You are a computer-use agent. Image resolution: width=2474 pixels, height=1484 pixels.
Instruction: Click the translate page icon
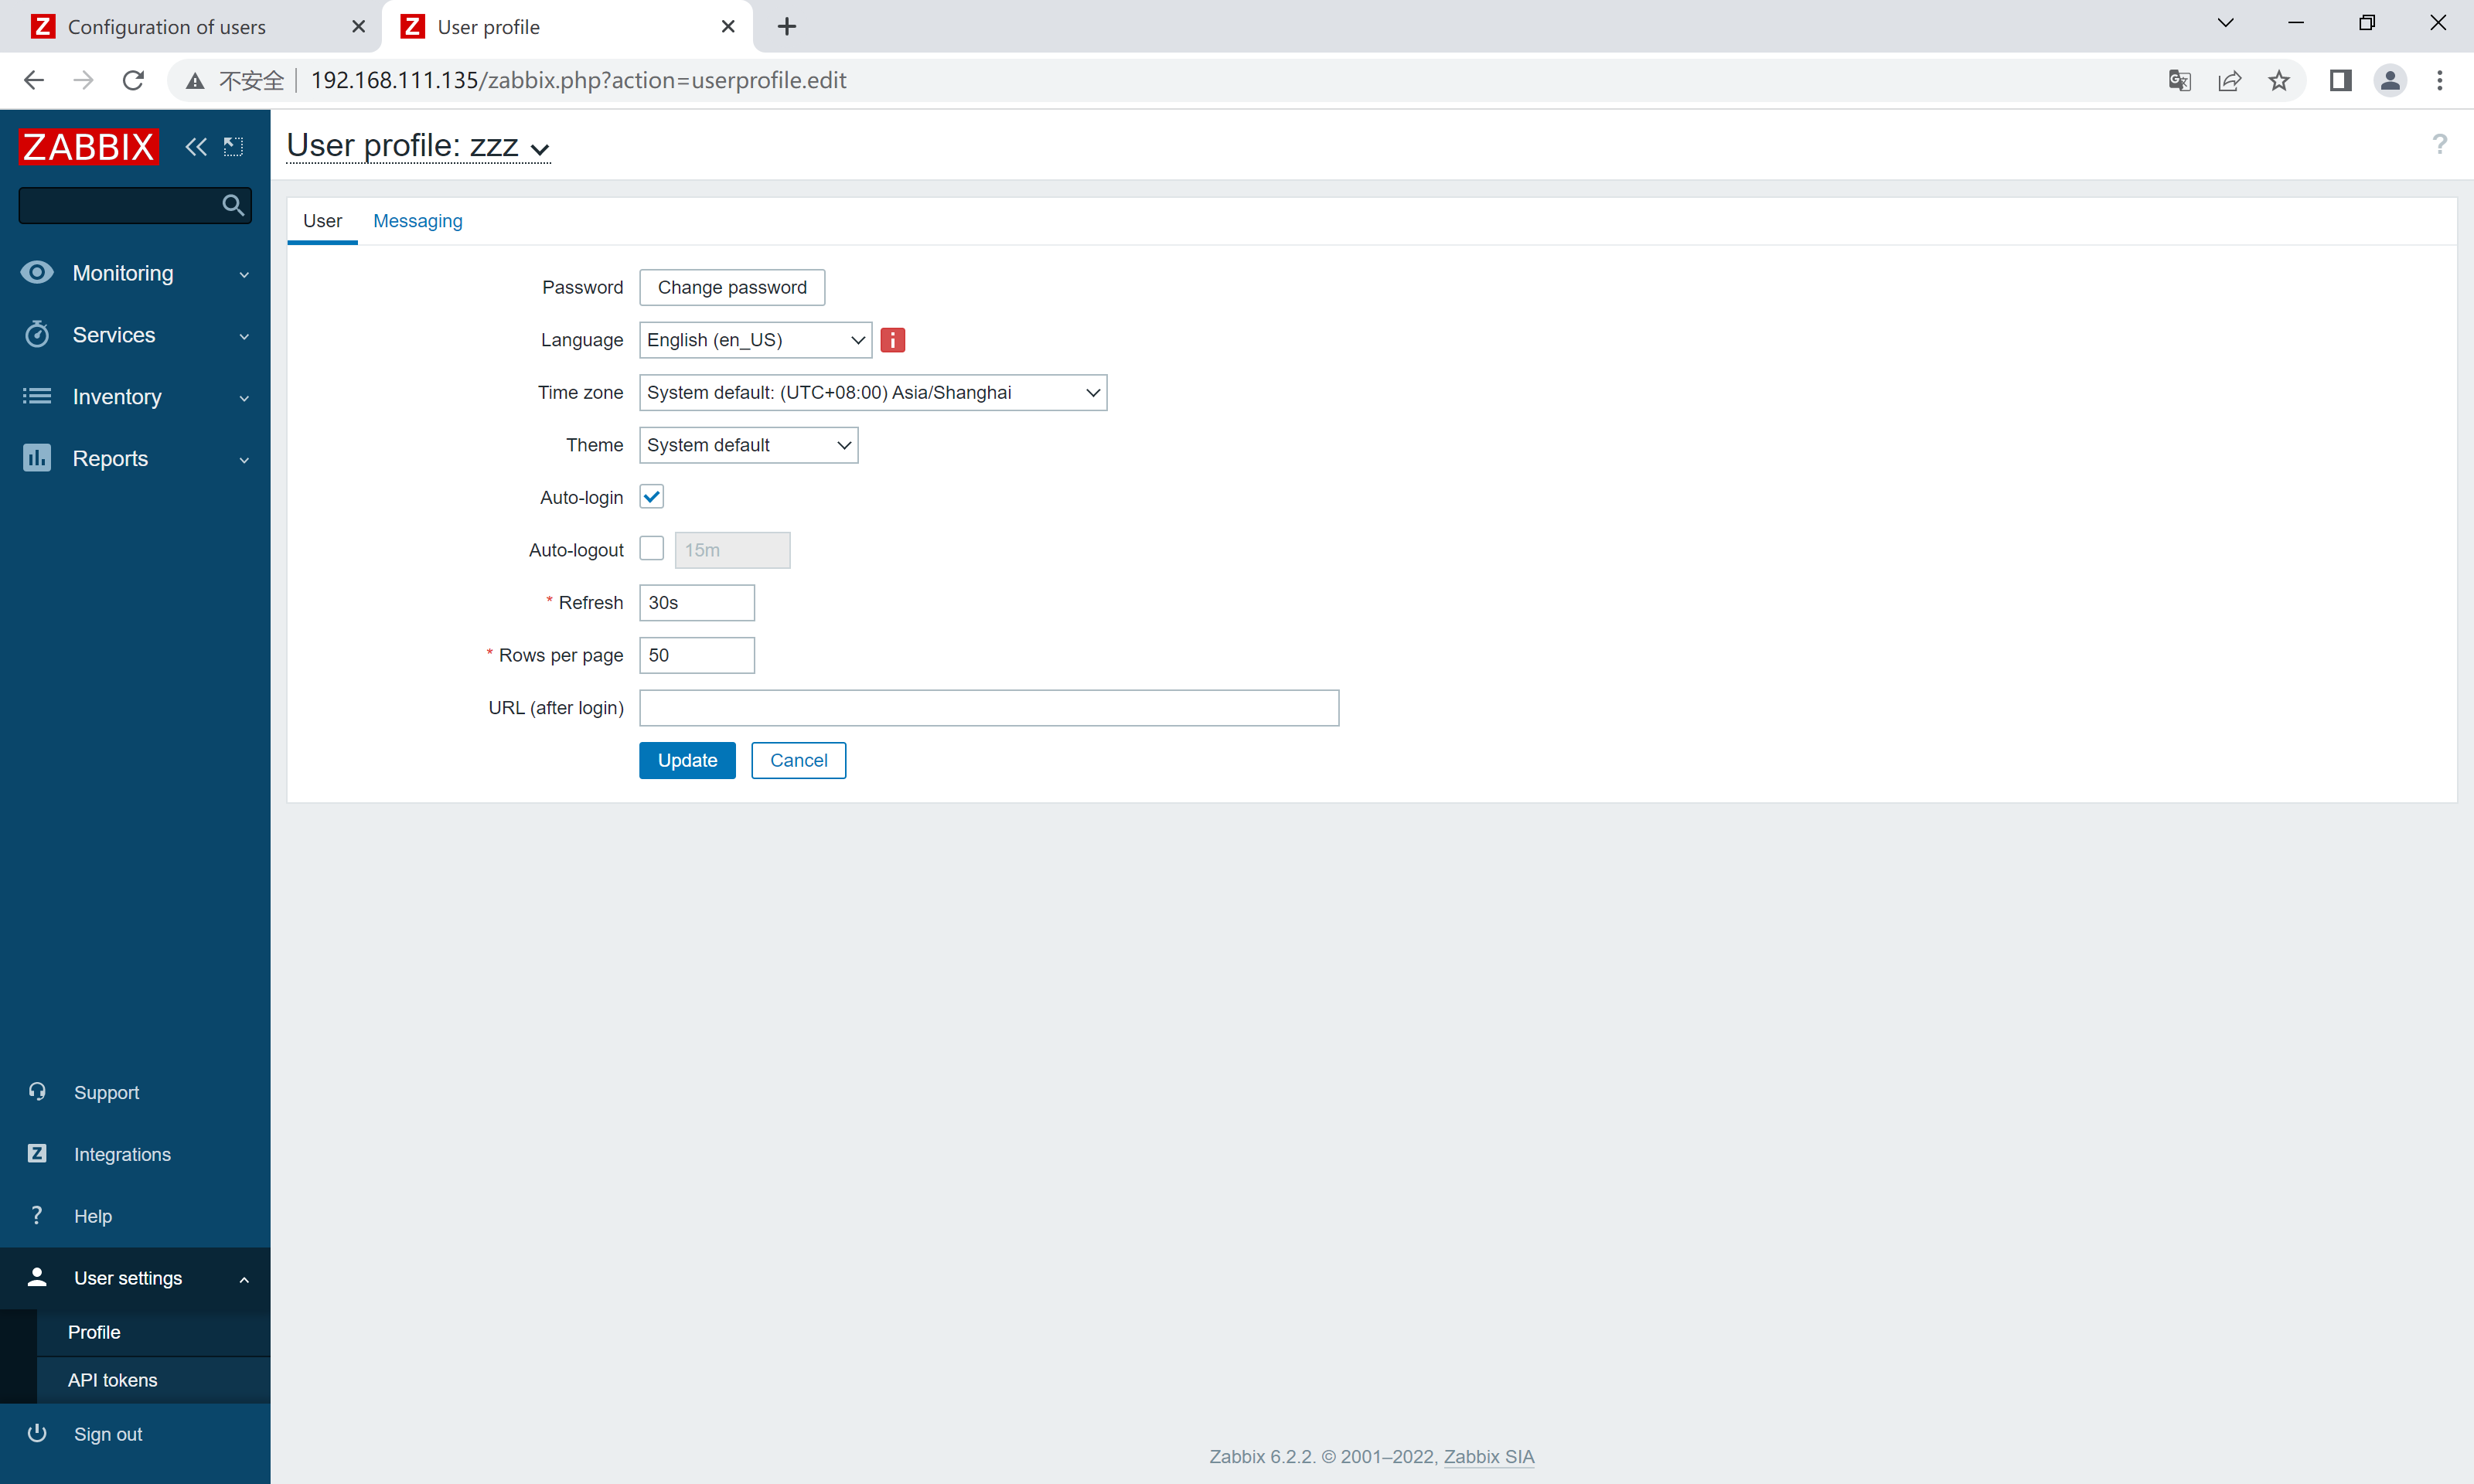click(2180, 80)
